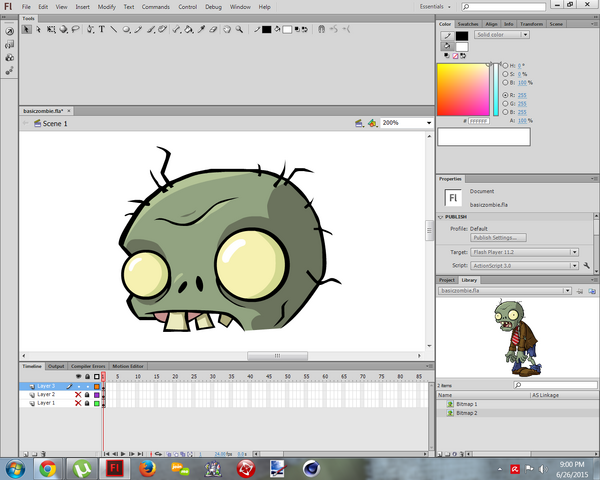Unlock Layer 1 padlock
Image resolution: width=600 pixels, height=480 pixels.
click(x=87, y=403)
